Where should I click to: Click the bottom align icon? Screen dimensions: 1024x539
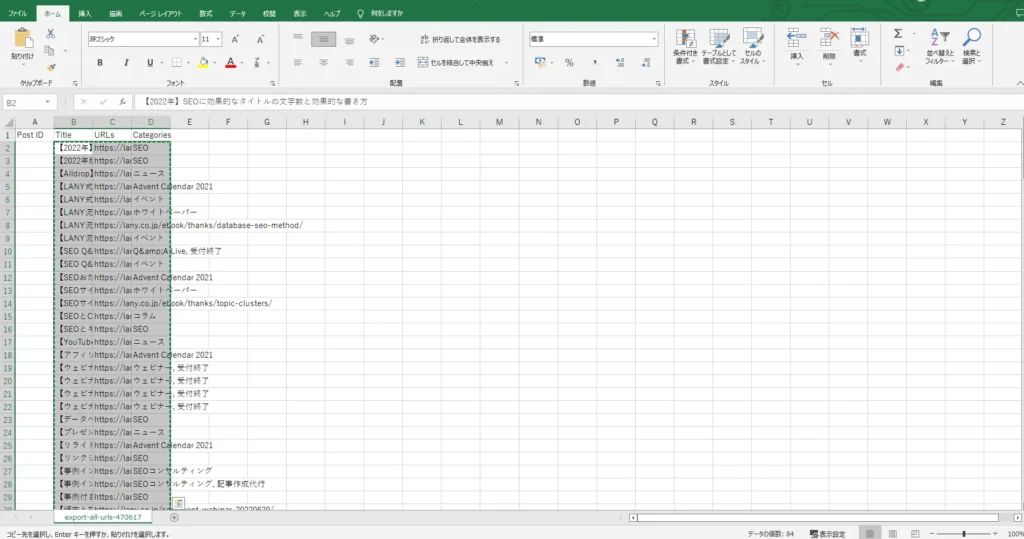(349, 39)
